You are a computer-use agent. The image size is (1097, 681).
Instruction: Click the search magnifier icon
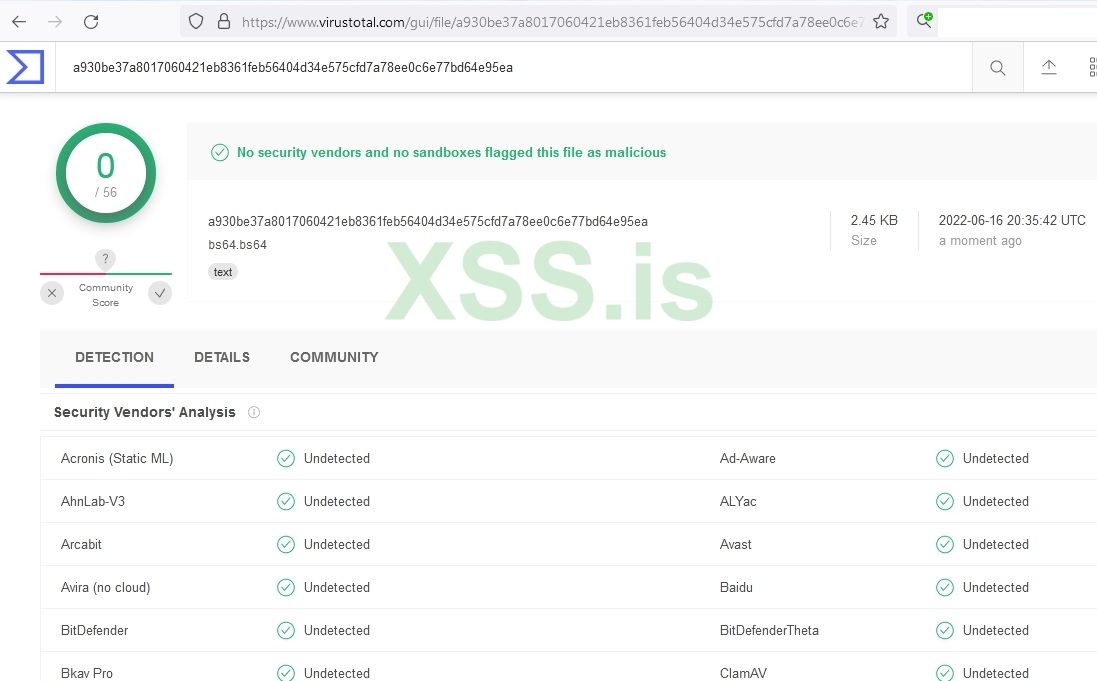tap(997, 68)
